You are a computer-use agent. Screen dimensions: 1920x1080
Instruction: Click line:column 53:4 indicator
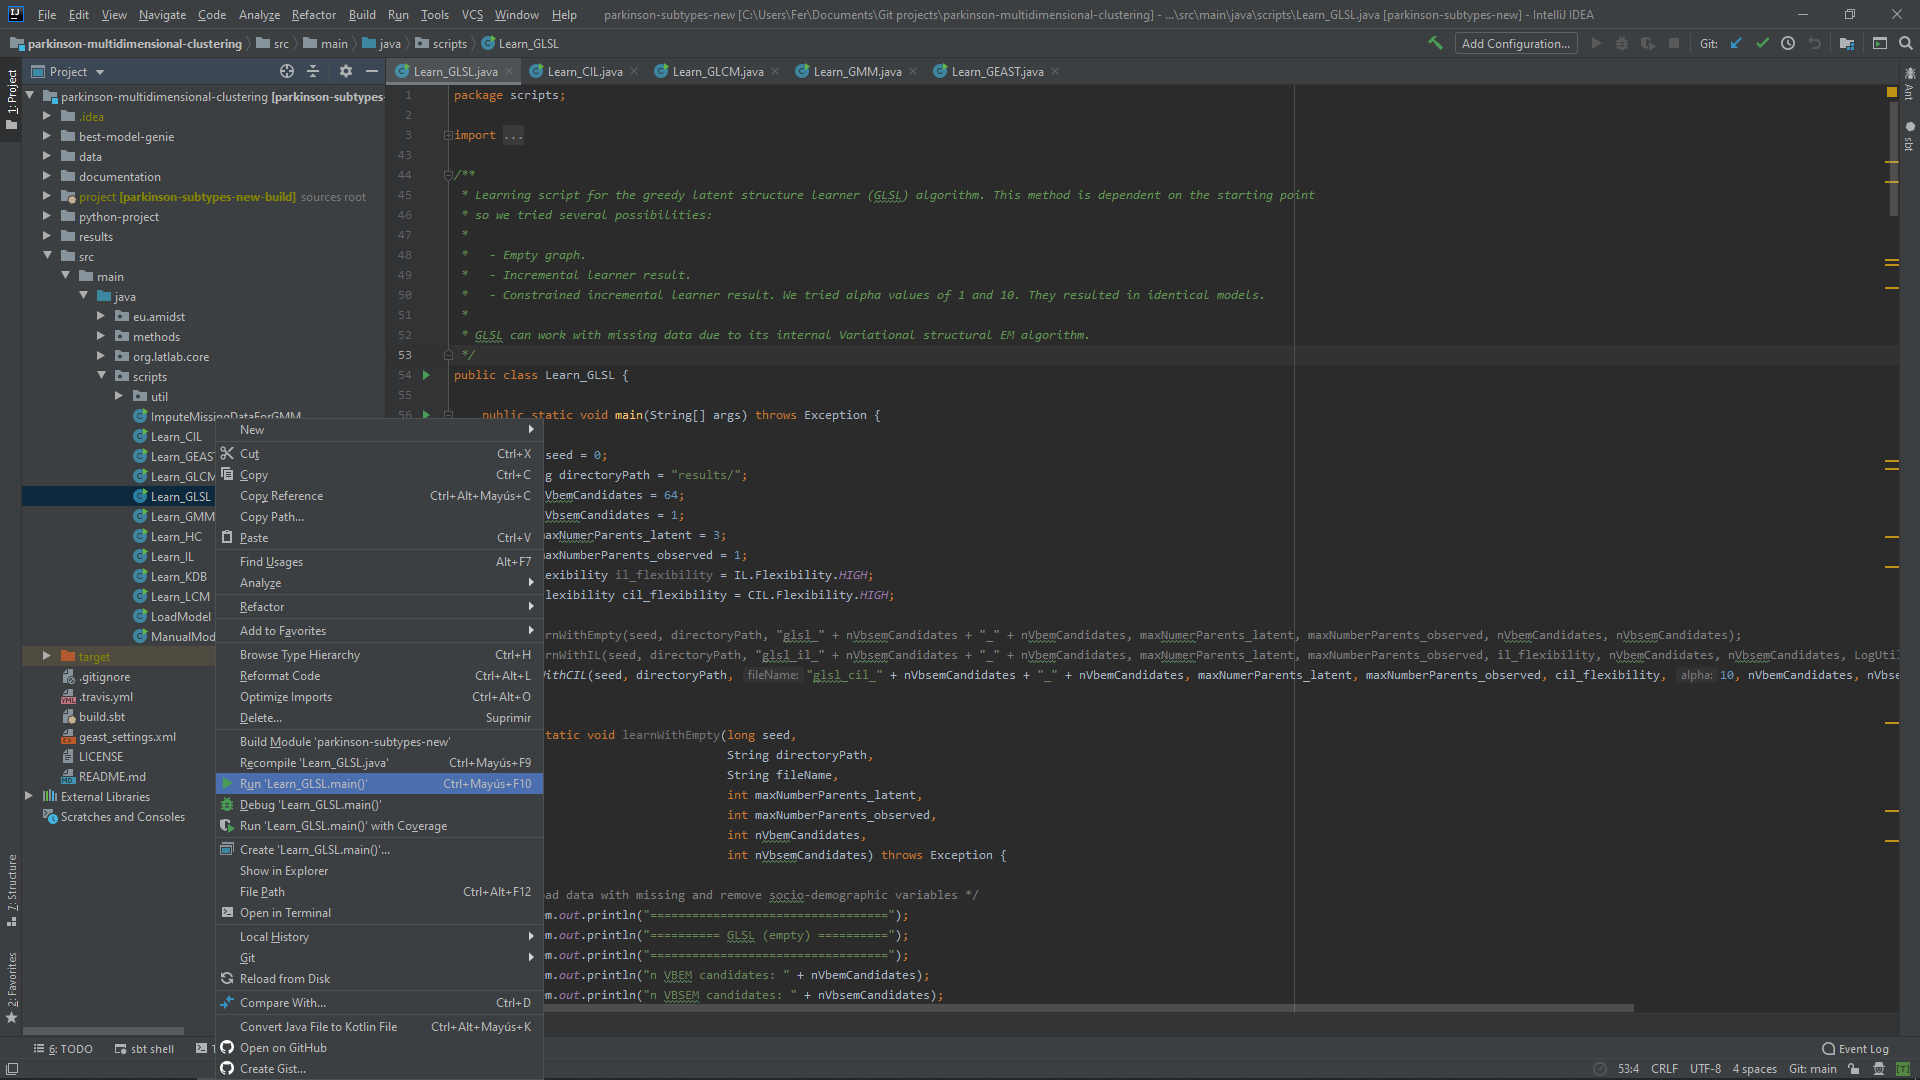1628,1069
